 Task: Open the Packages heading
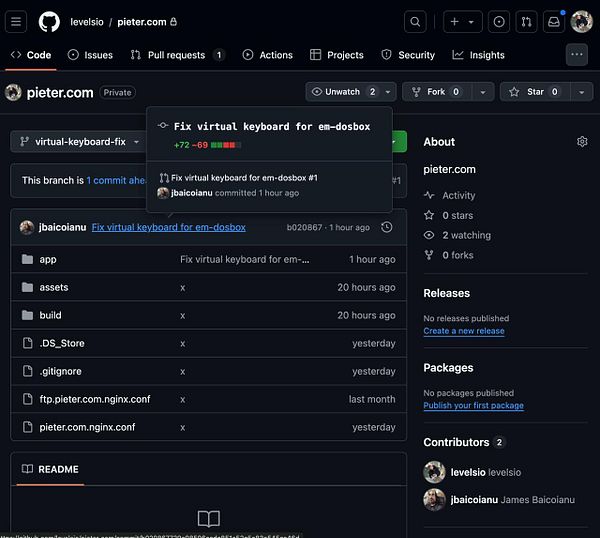[x=448, y=368]
